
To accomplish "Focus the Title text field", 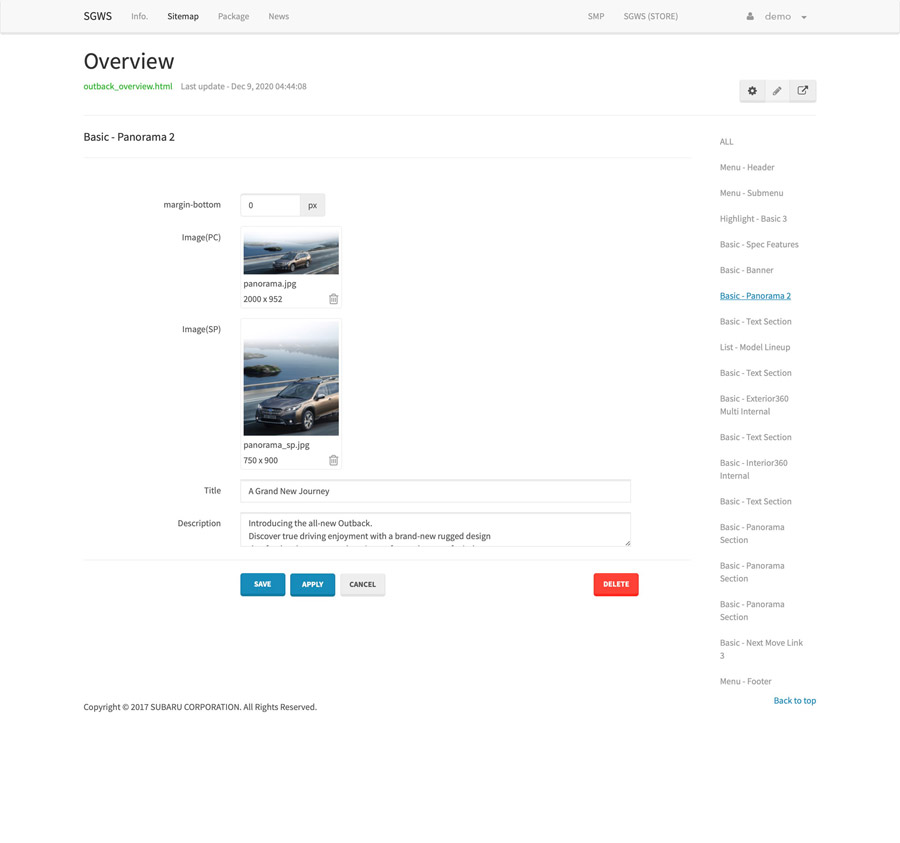I will pyautogui.click(x=435, y=491).
